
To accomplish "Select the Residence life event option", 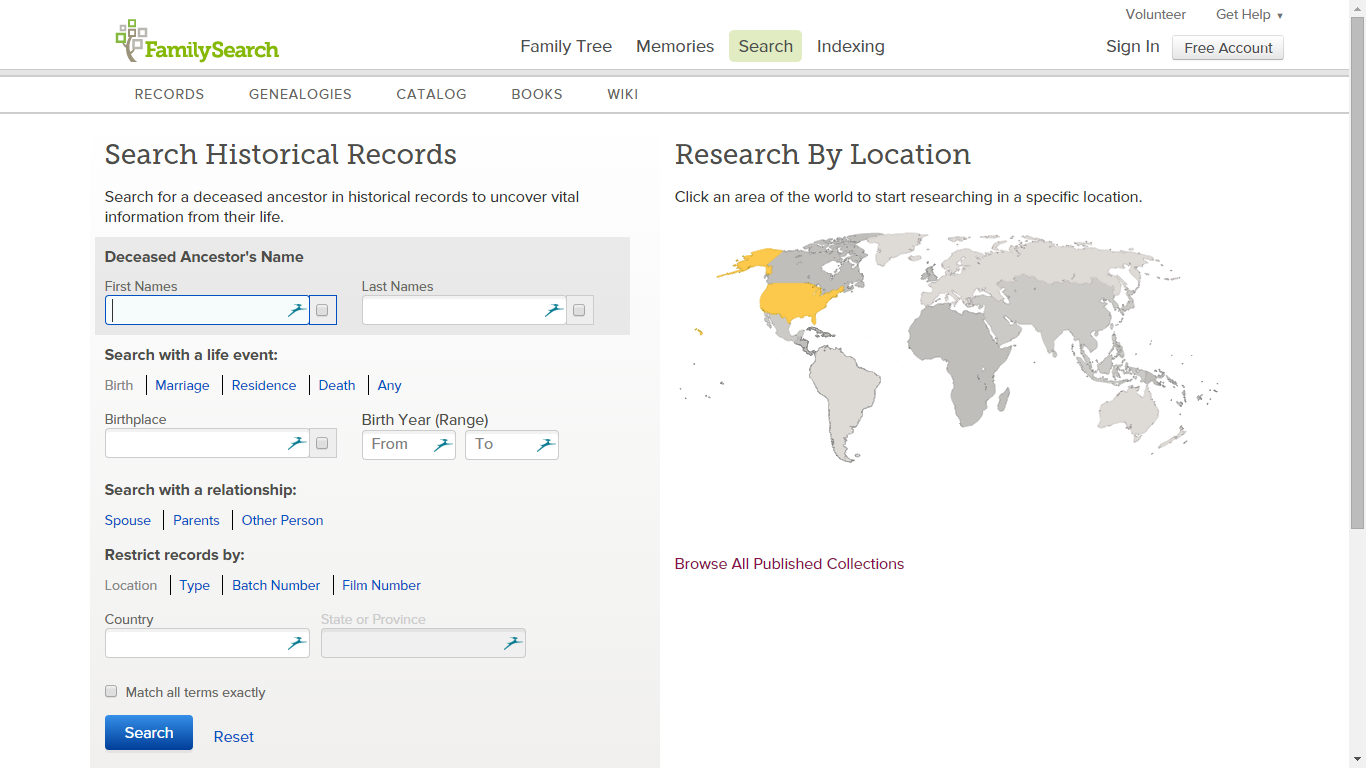I will [x=264, y=385].
